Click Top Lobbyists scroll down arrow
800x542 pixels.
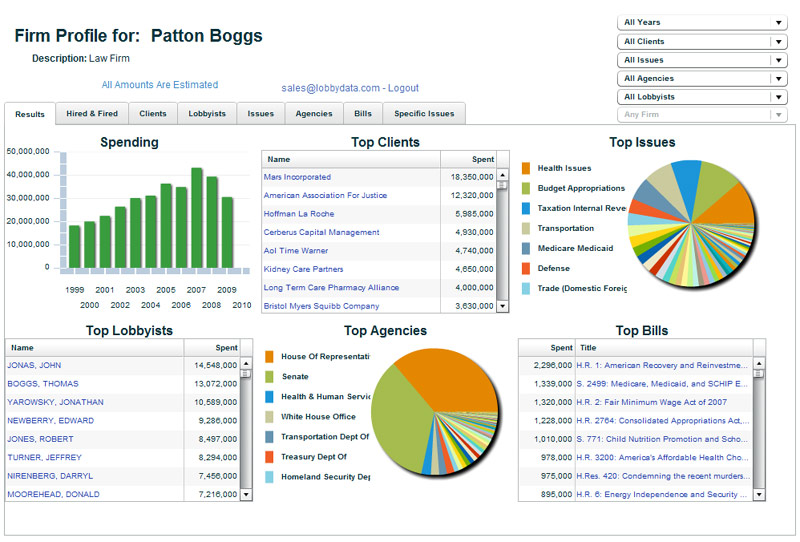click(246, 494)
